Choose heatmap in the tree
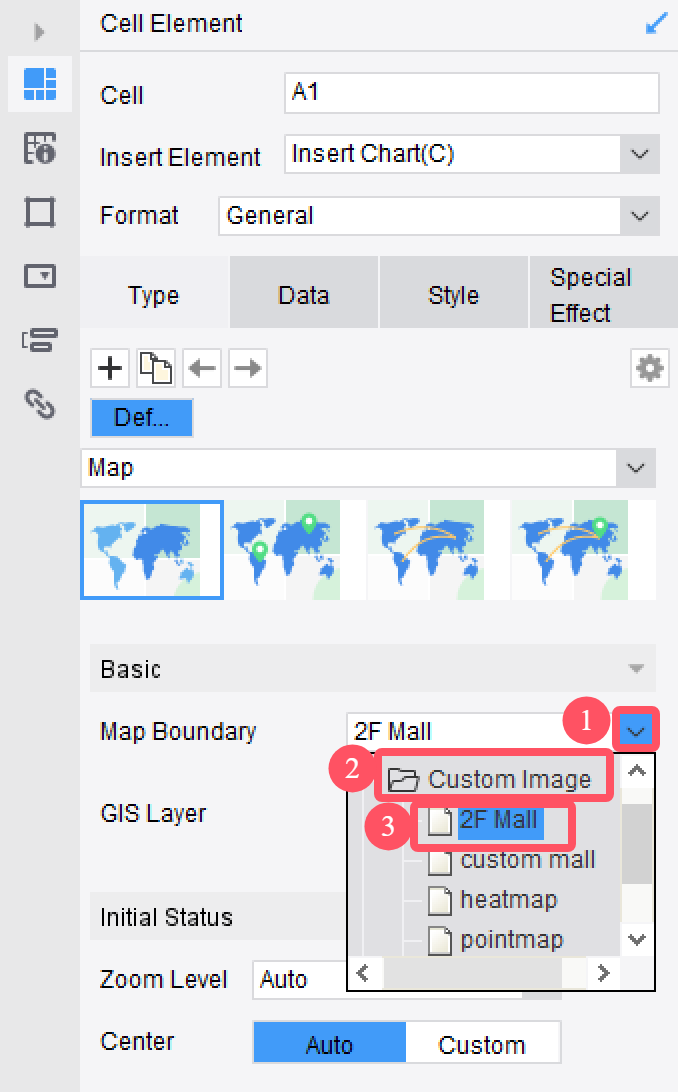Image resolution: width=678 pixels, height=1092 pixels. pyautogui.click(x=509, y=899)
